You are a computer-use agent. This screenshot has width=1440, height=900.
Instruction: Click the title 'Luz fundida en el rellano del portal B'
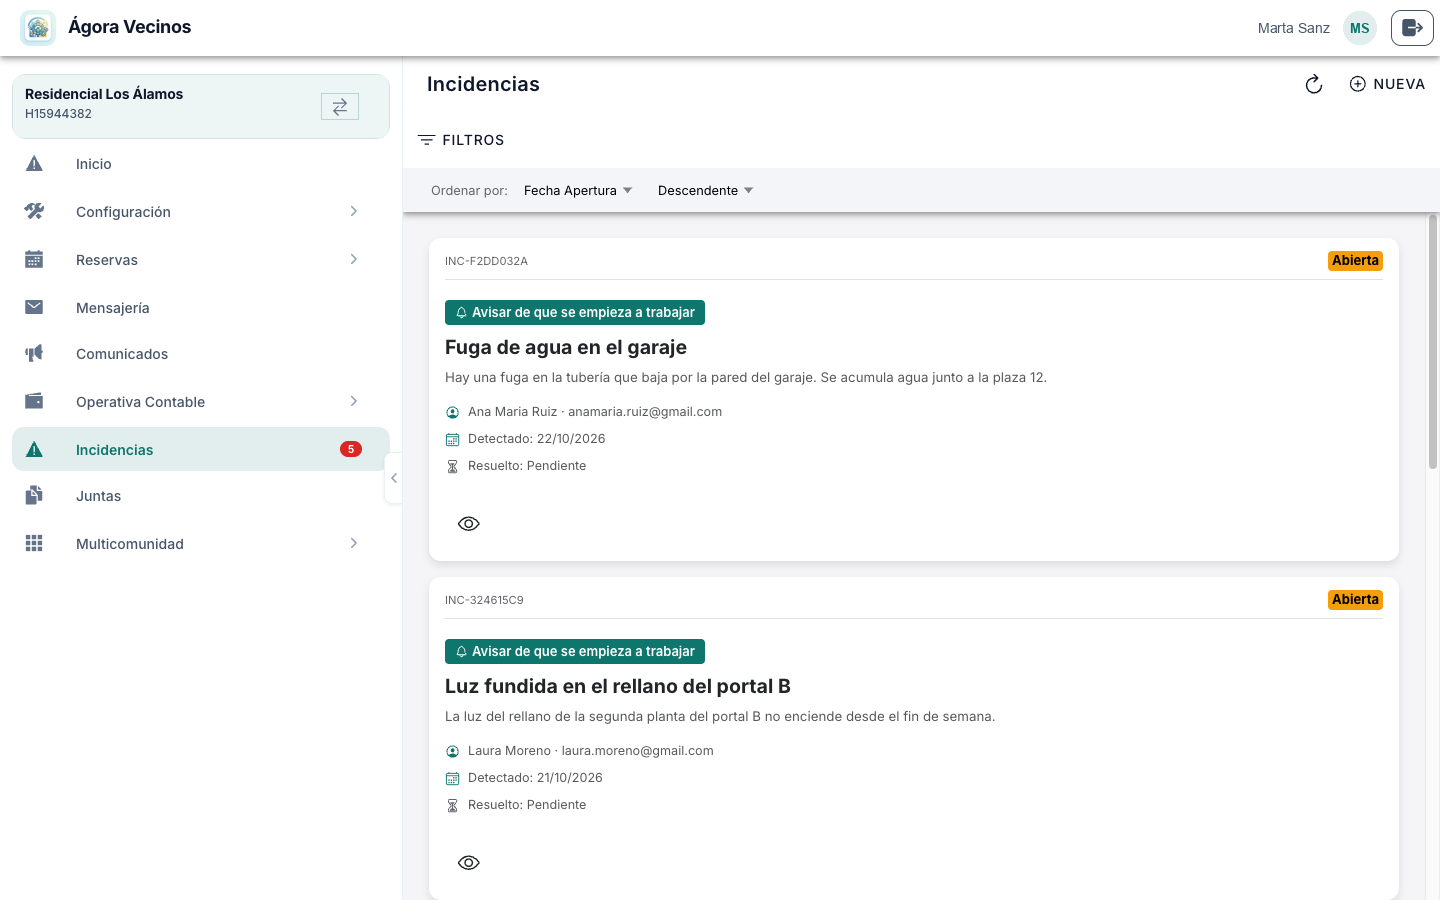618,686
